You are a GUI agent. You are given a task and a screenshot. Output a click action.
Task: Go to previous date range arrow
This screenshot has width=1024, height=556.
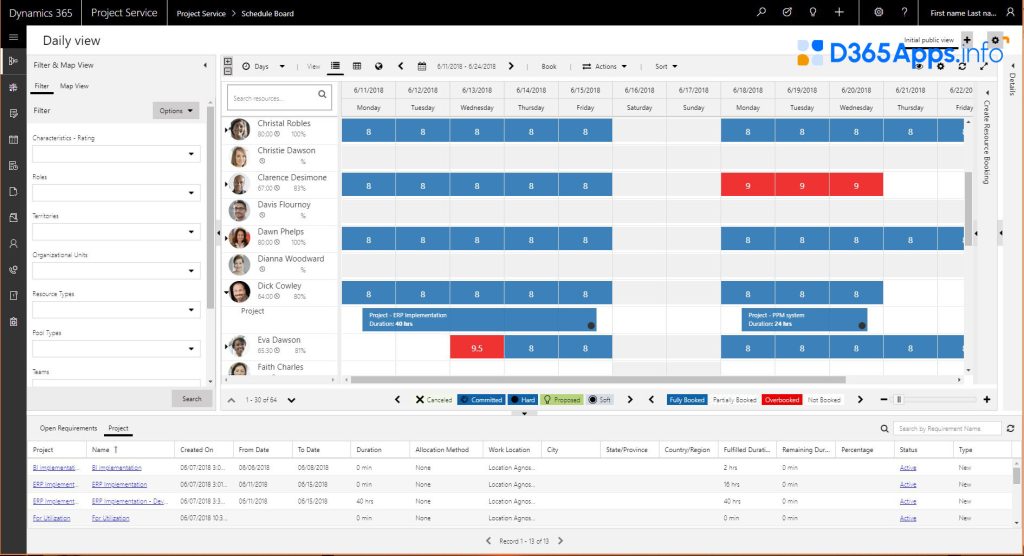click(x=400, y=66)
